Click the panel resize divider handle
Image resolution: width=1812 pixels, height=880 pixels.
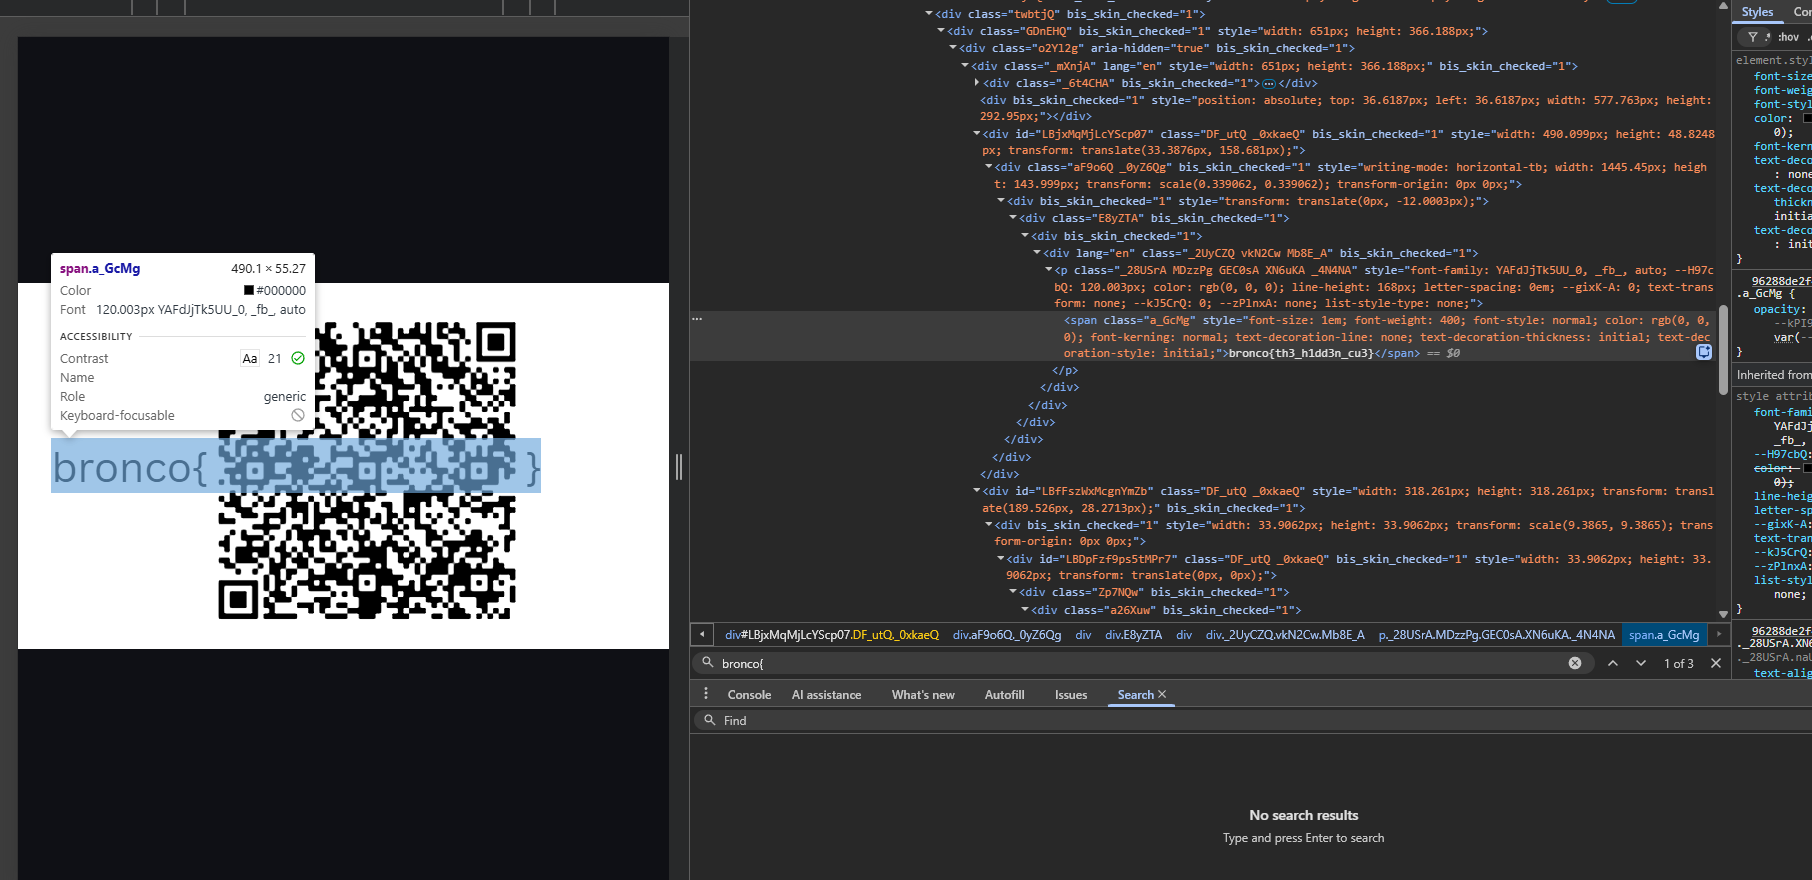679,466
